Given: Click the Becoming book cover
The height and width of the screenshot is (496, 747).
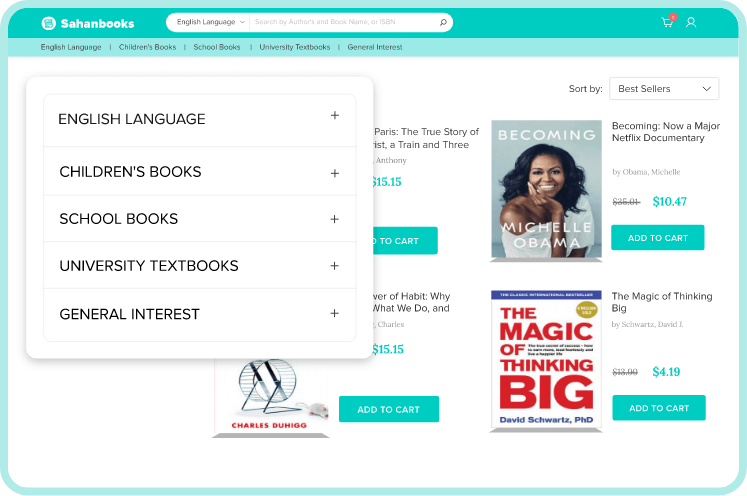Looking at the screenshot, I should [546, 189].
